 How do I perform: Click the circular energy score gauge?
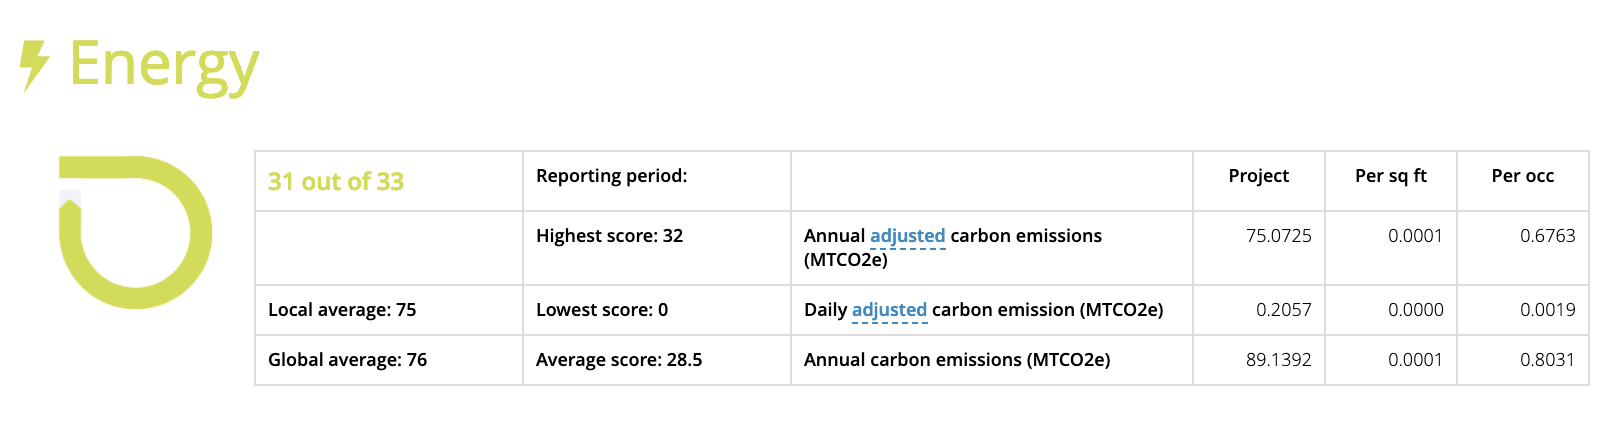tap(135, 232)
